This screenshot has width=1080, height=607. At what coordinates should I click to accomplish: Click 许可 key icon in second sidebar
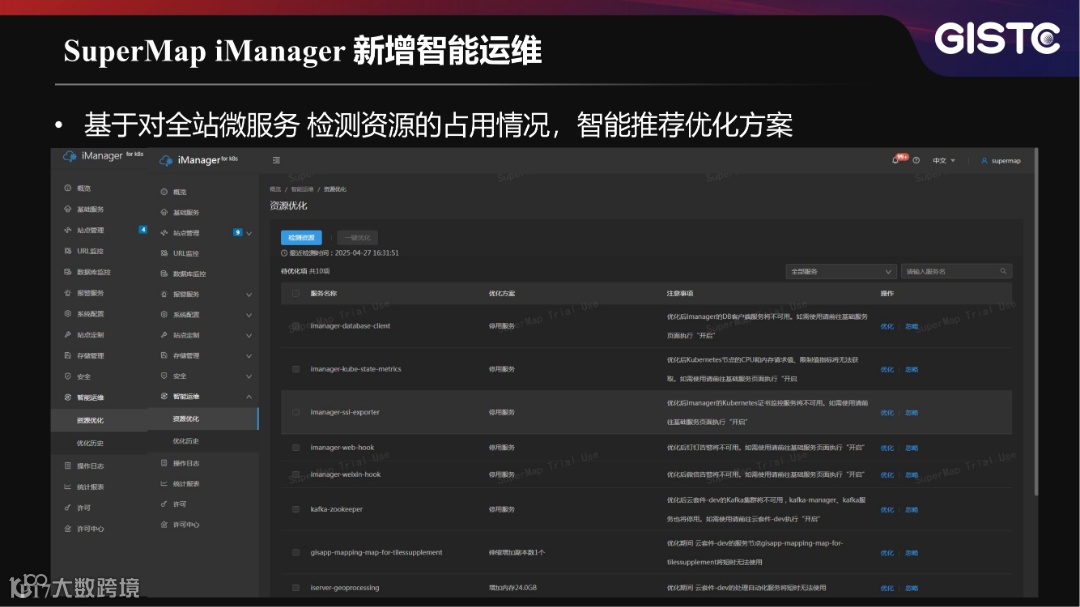[x=164, y=504]
